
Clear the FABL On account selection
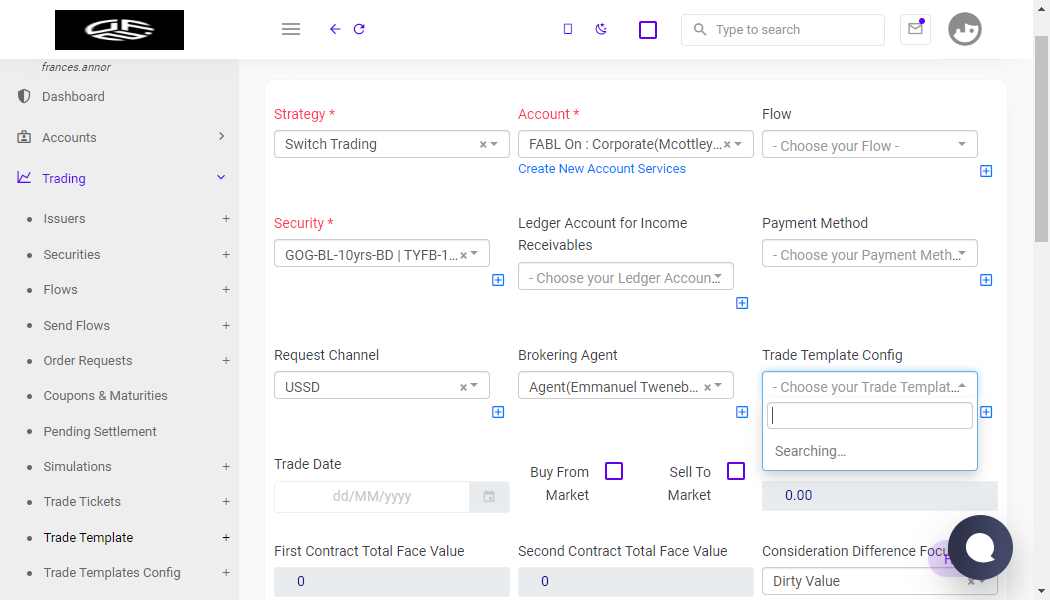pyautogui.click(x=727, y=145)
